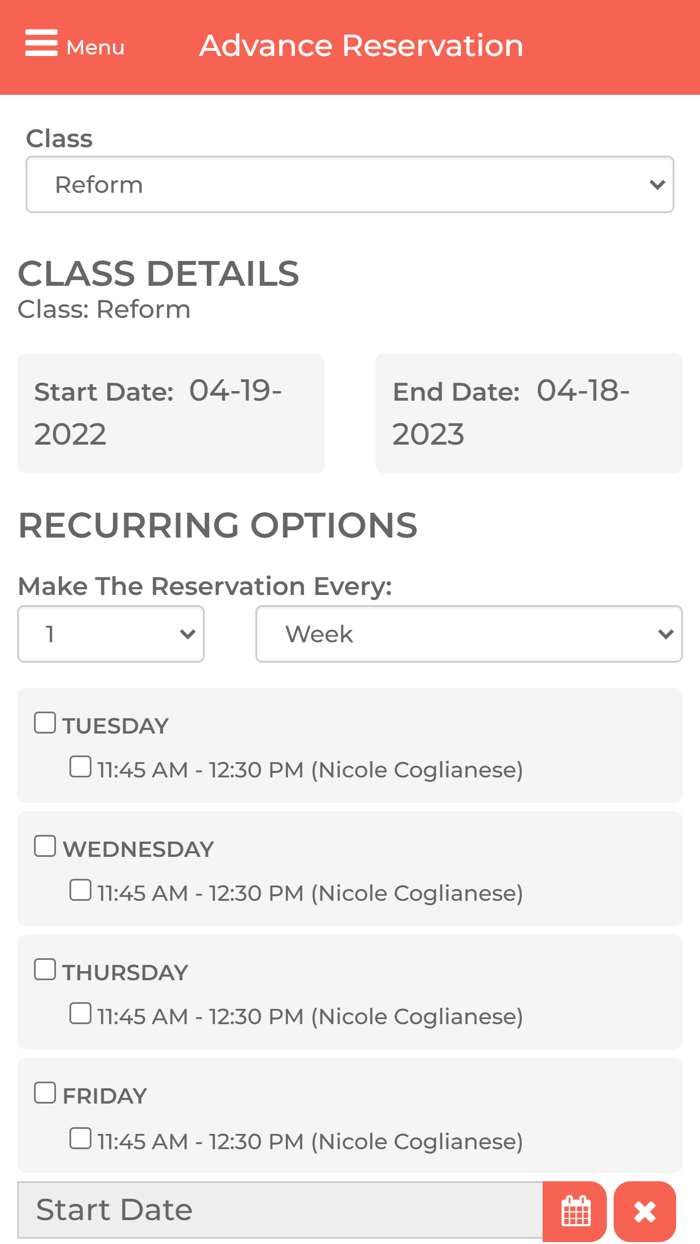
Task: Check the THURSDAY day checkbox
Action: click(45, 969)
